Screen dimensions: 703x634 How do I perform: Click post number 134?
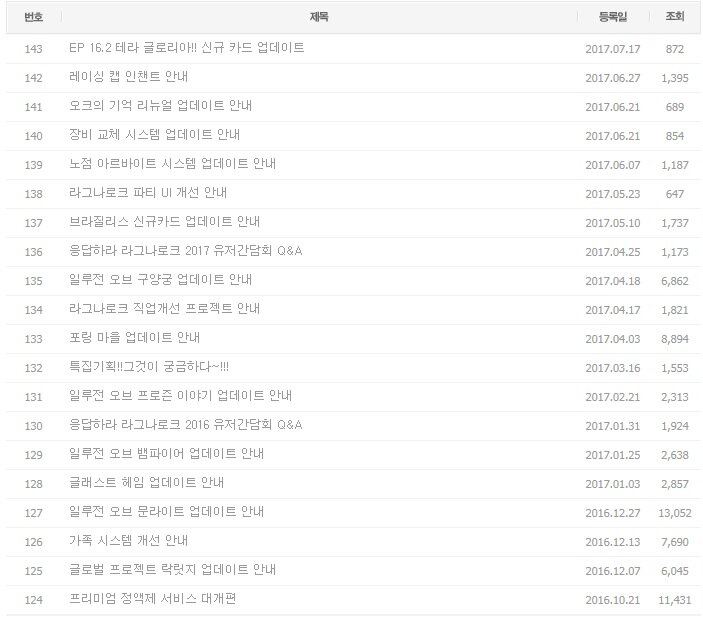tap(34, 310)
